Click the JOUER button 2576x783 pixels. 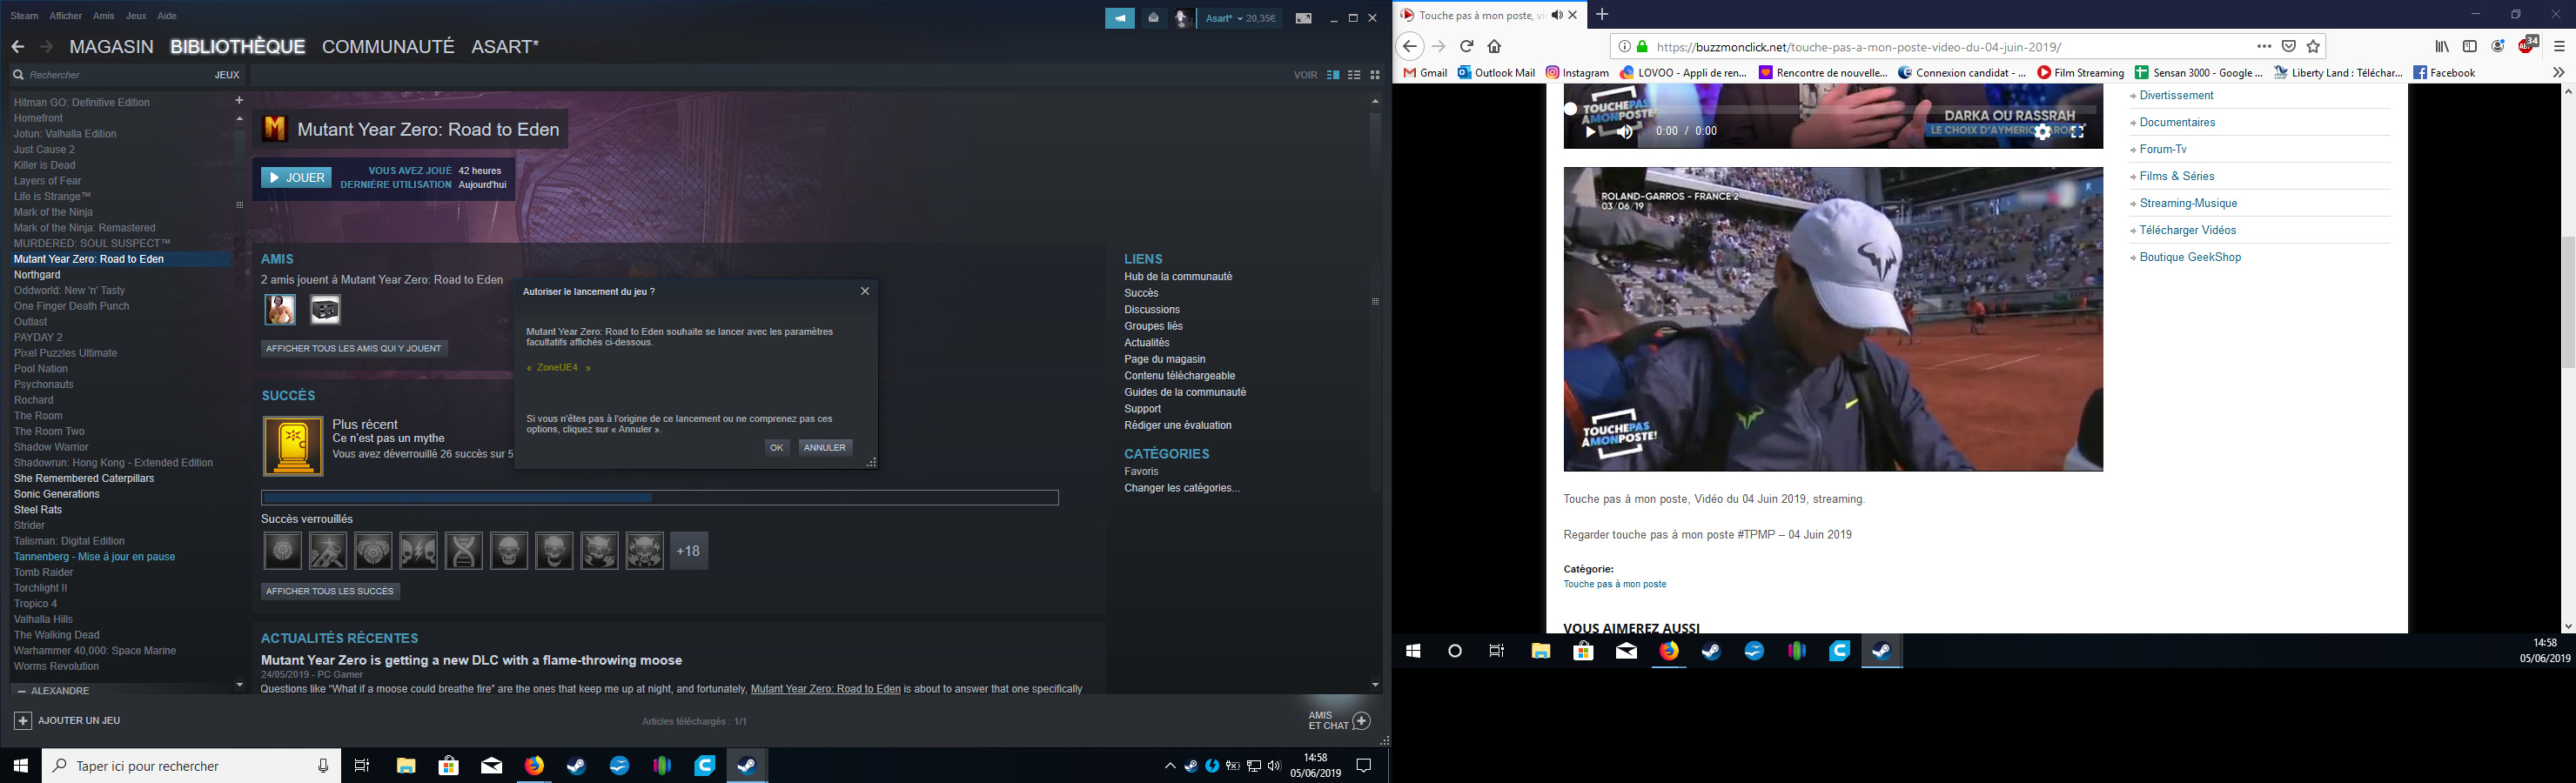[296, 178]
